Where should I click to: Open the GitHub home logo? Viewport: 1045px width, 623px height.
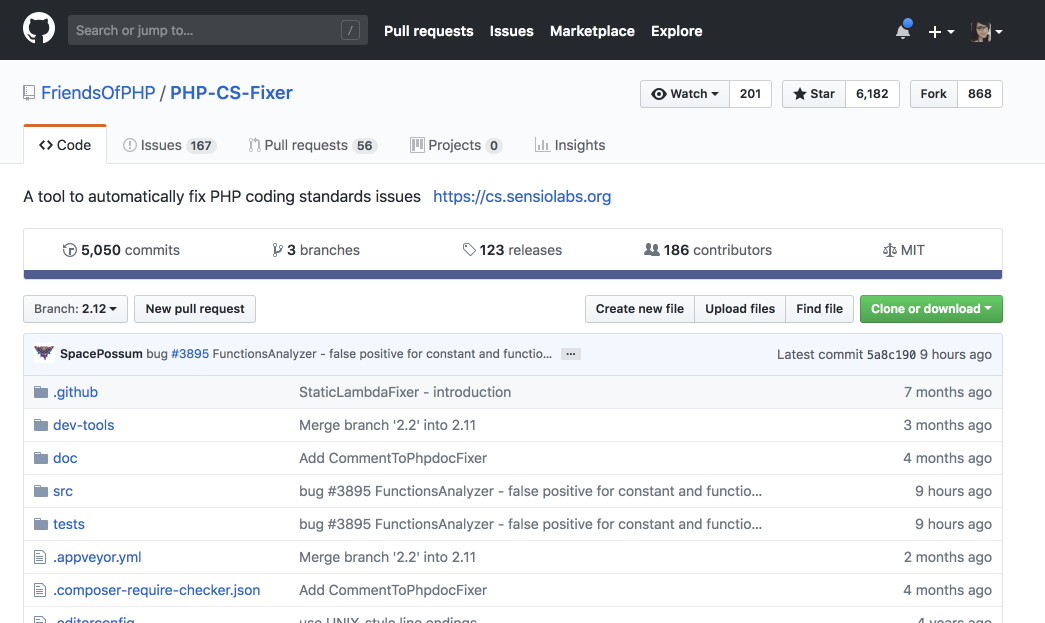coord(39,30)
